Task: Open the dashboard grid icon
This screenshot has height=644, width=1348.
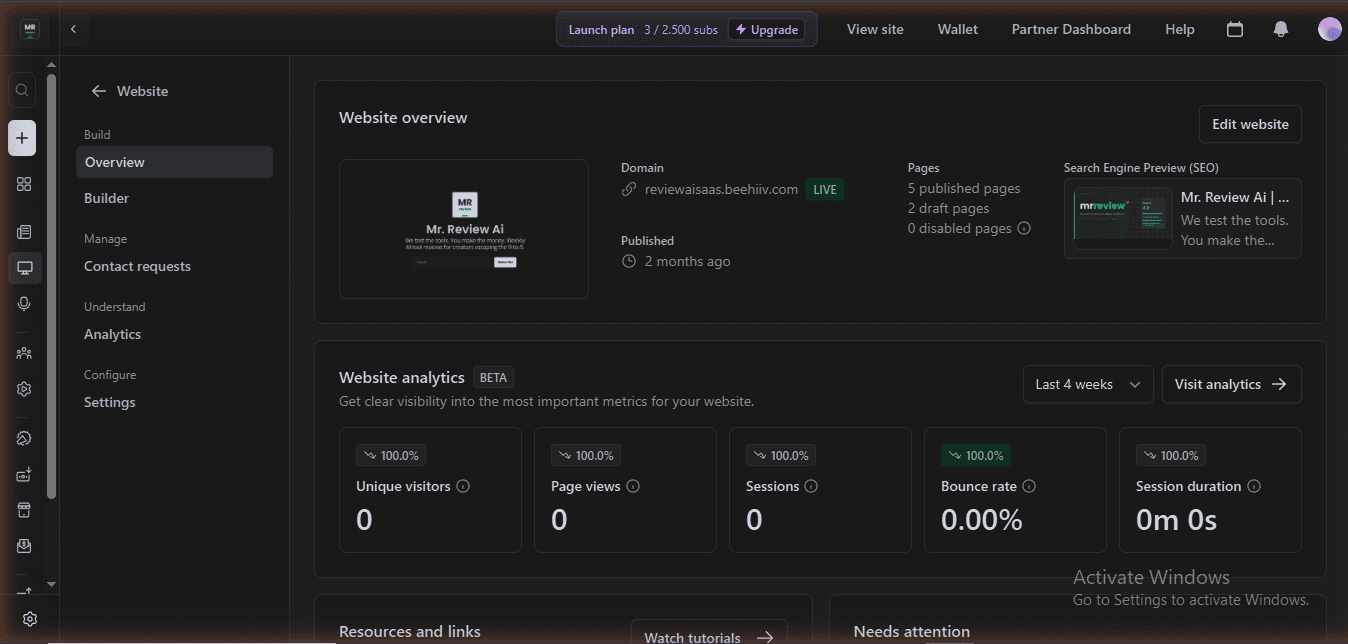Action: coord(24,184)
